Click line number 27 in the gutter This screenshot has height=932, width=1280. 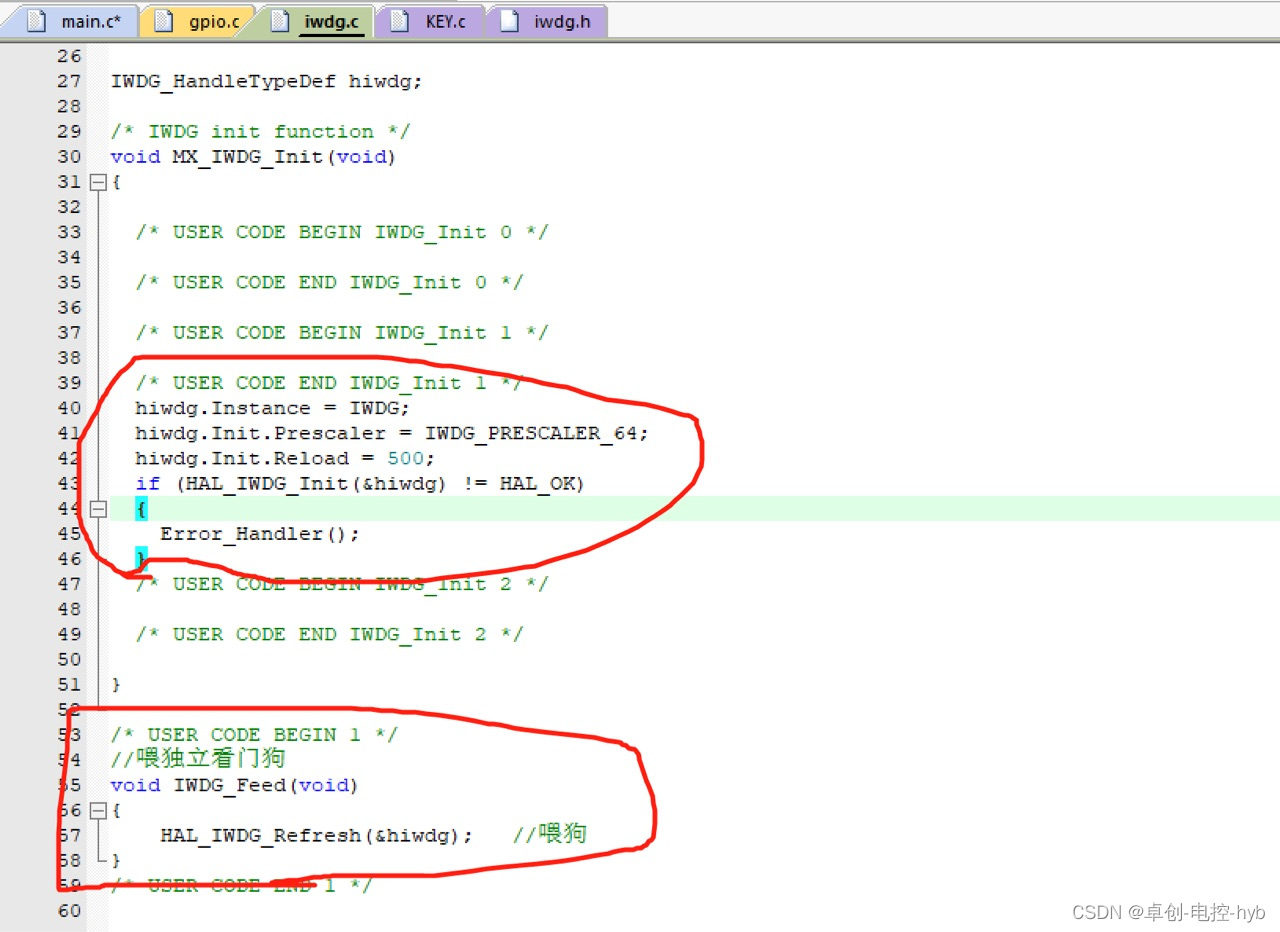pyautogui.click(x=69, y=82)
